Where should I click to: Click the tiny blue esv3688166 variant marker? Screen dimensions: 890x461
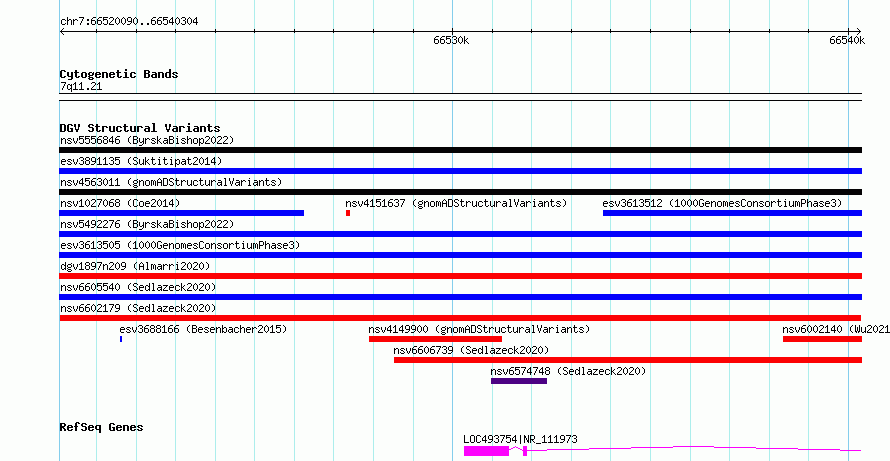tap(121, 339)
